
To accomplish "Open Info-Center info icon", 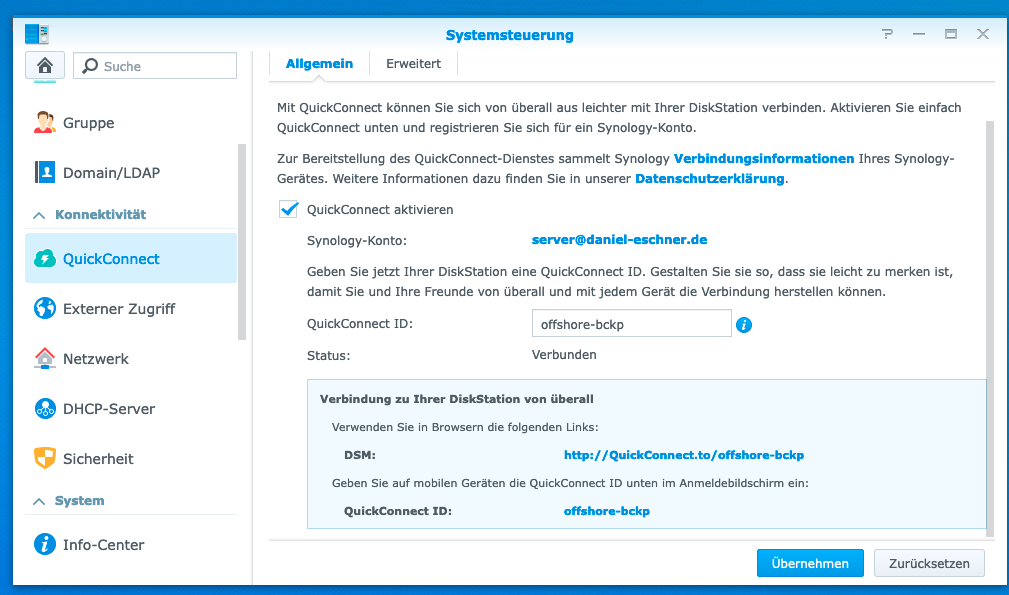I will pyautogui.click(x=45, y=545).
